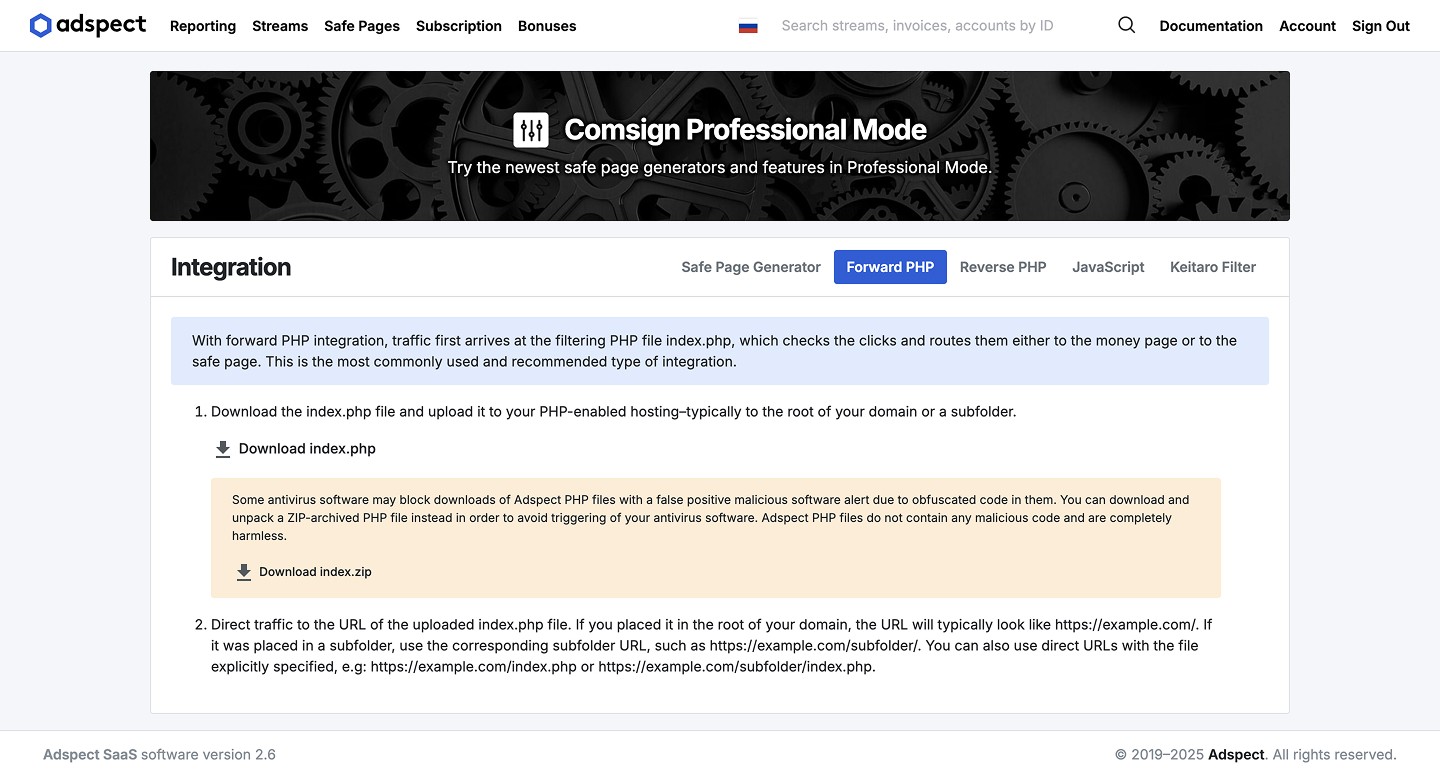Switch to the Safe Page Generator tab
The image size is (1440, 778).
tap(751, 267)
